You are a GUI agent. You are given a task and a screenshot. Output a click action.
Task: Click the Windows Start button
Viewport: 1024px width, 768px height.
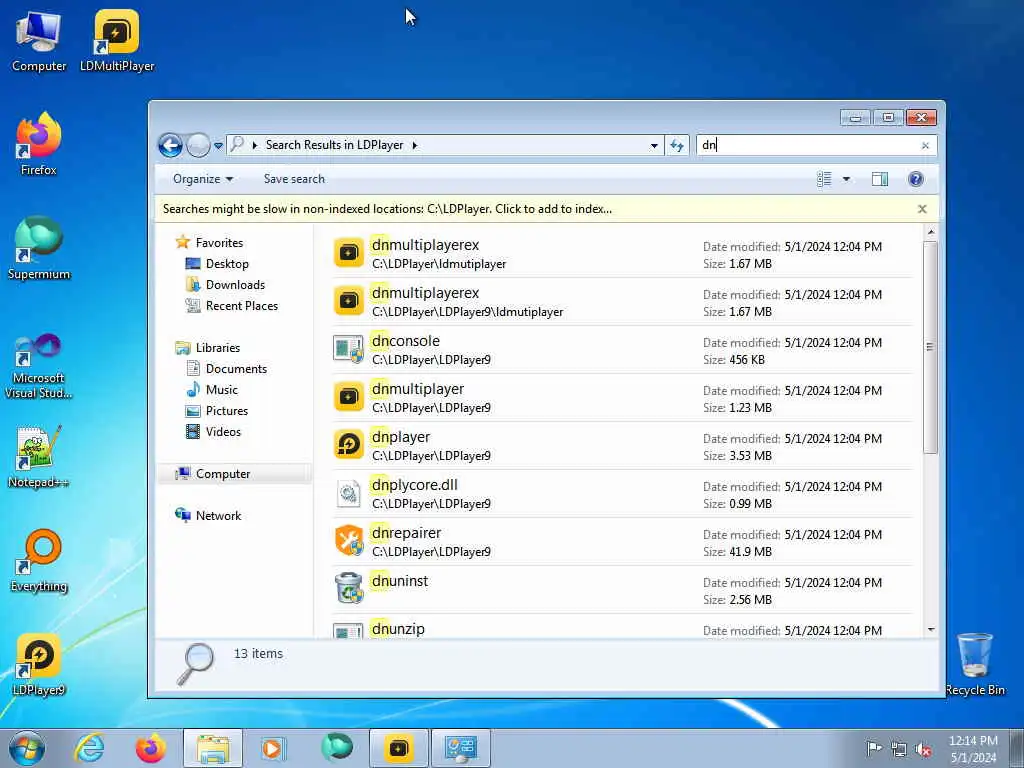(x=27, y=748)
